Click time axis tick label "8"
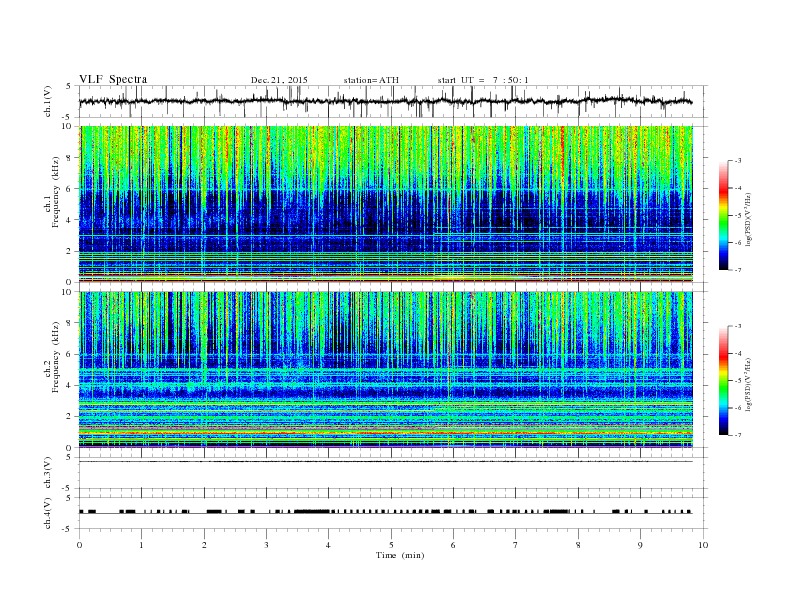 point(578,545)
